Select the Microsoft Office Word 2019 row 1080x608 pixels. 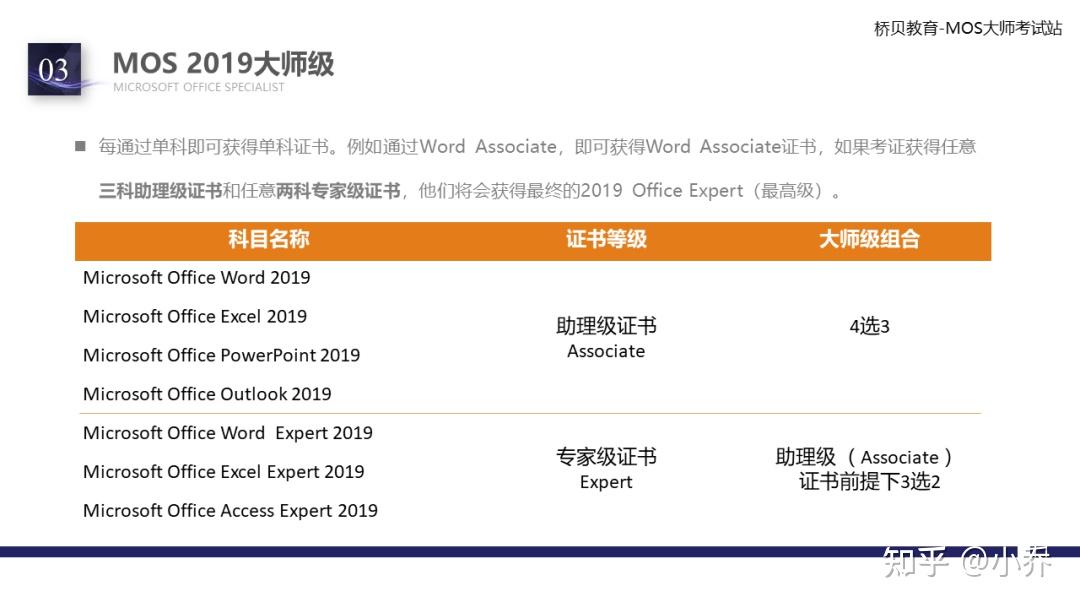coord(196,277)
